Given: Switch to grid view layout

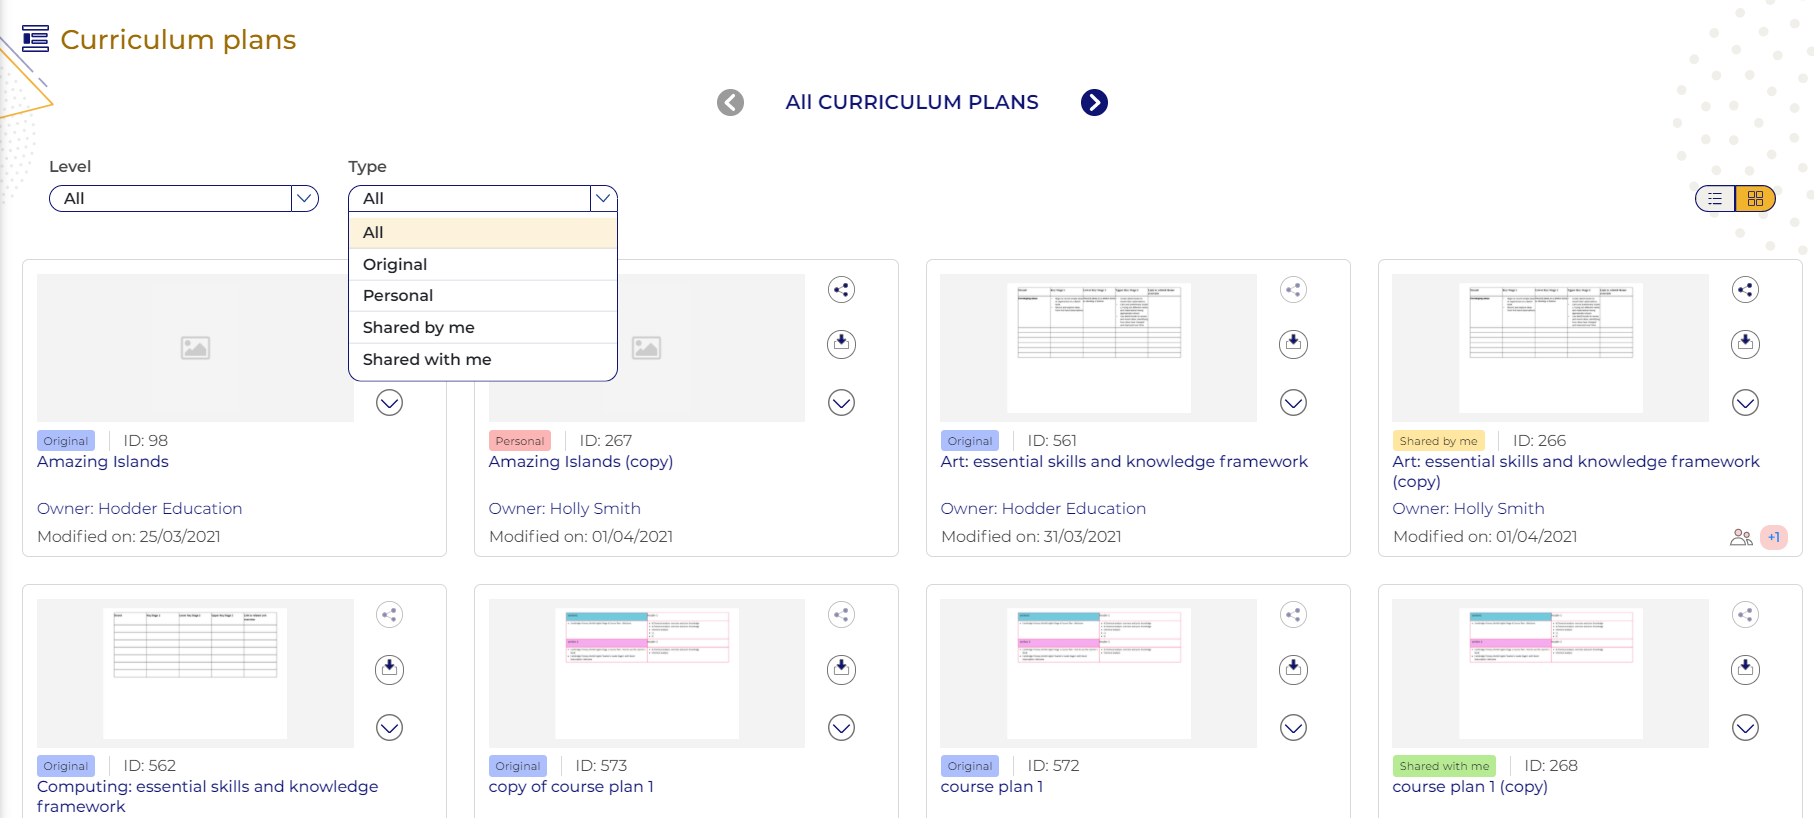Looking at the screenshot, I should (1755, 199).
